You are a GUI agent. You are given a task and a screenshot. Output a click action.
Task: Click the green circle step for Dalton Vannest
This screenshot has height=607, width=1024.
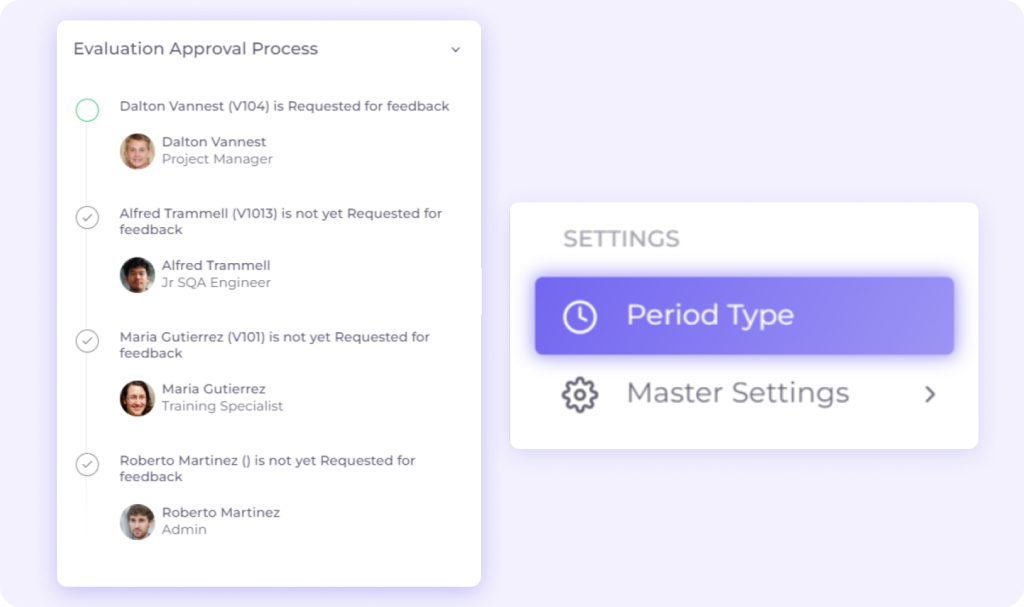(88, 110)
